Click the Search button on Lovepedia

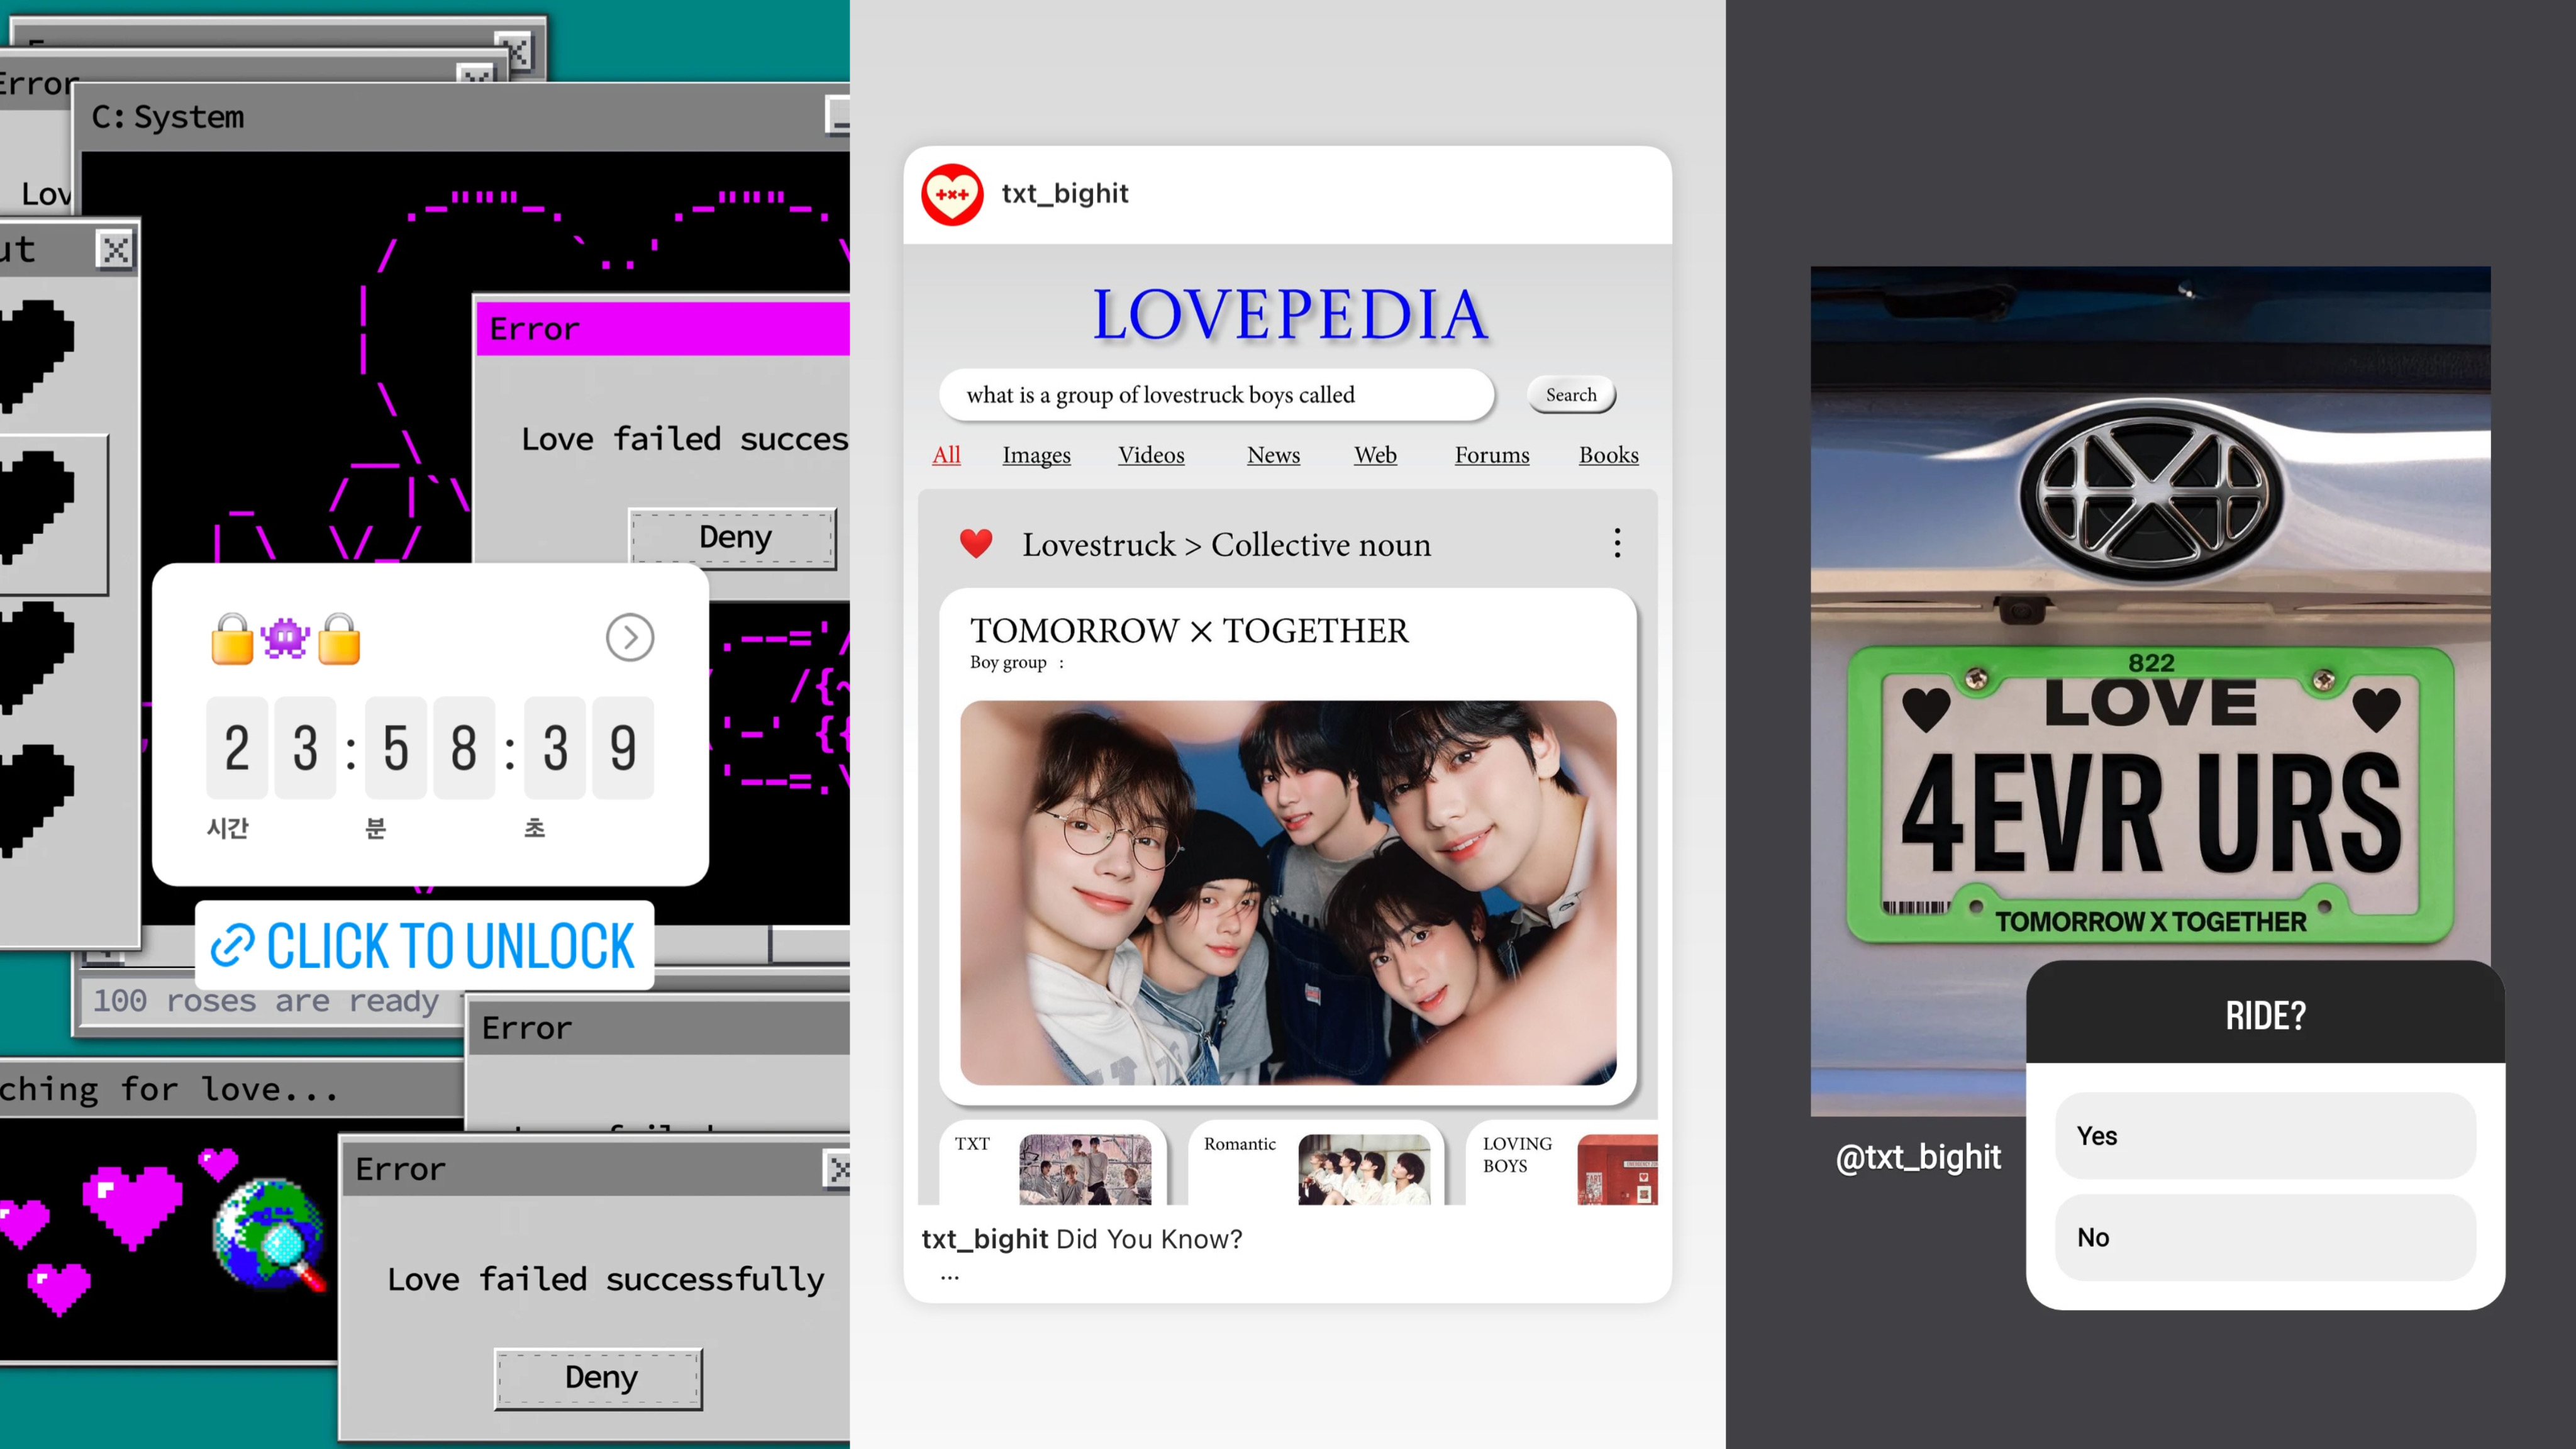1571,395
